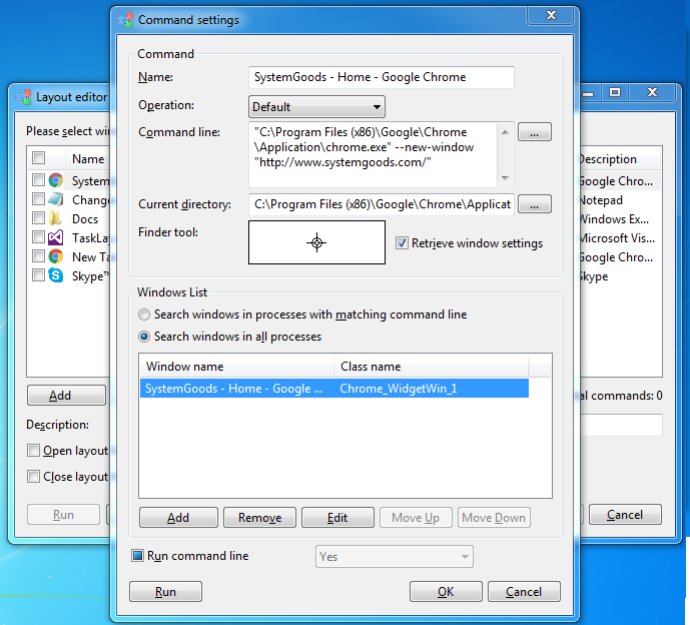The width and height of the screenshot is (690, 625).
Task: Click the Add button under Windows List
Action: coord(178,518)
